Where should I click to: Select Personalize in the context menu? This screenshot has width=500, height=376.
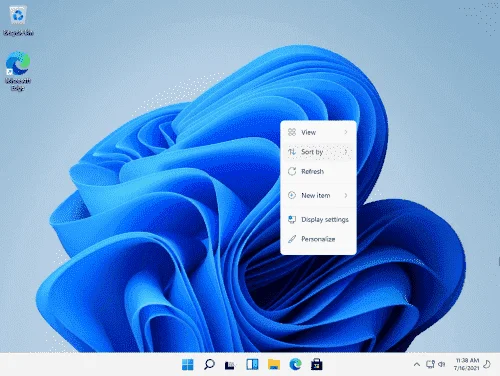318,239
